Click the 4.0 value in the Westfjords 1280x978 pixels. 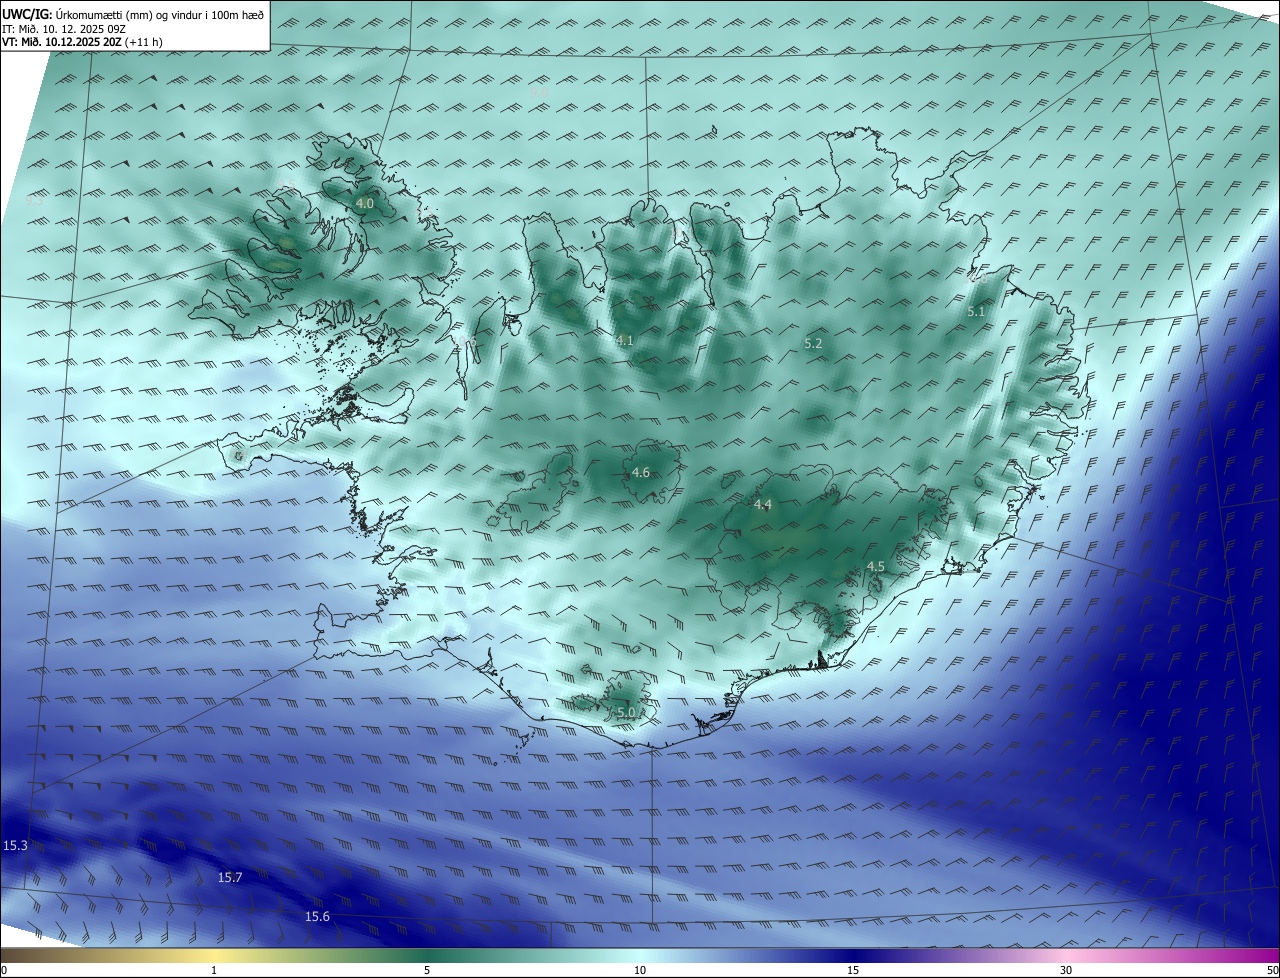point(365,203)
